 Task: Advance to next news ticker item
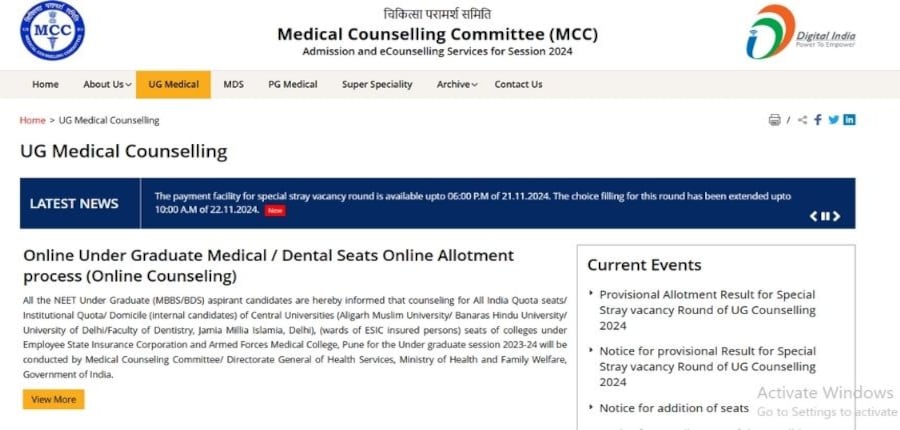[x=836, y=216]
